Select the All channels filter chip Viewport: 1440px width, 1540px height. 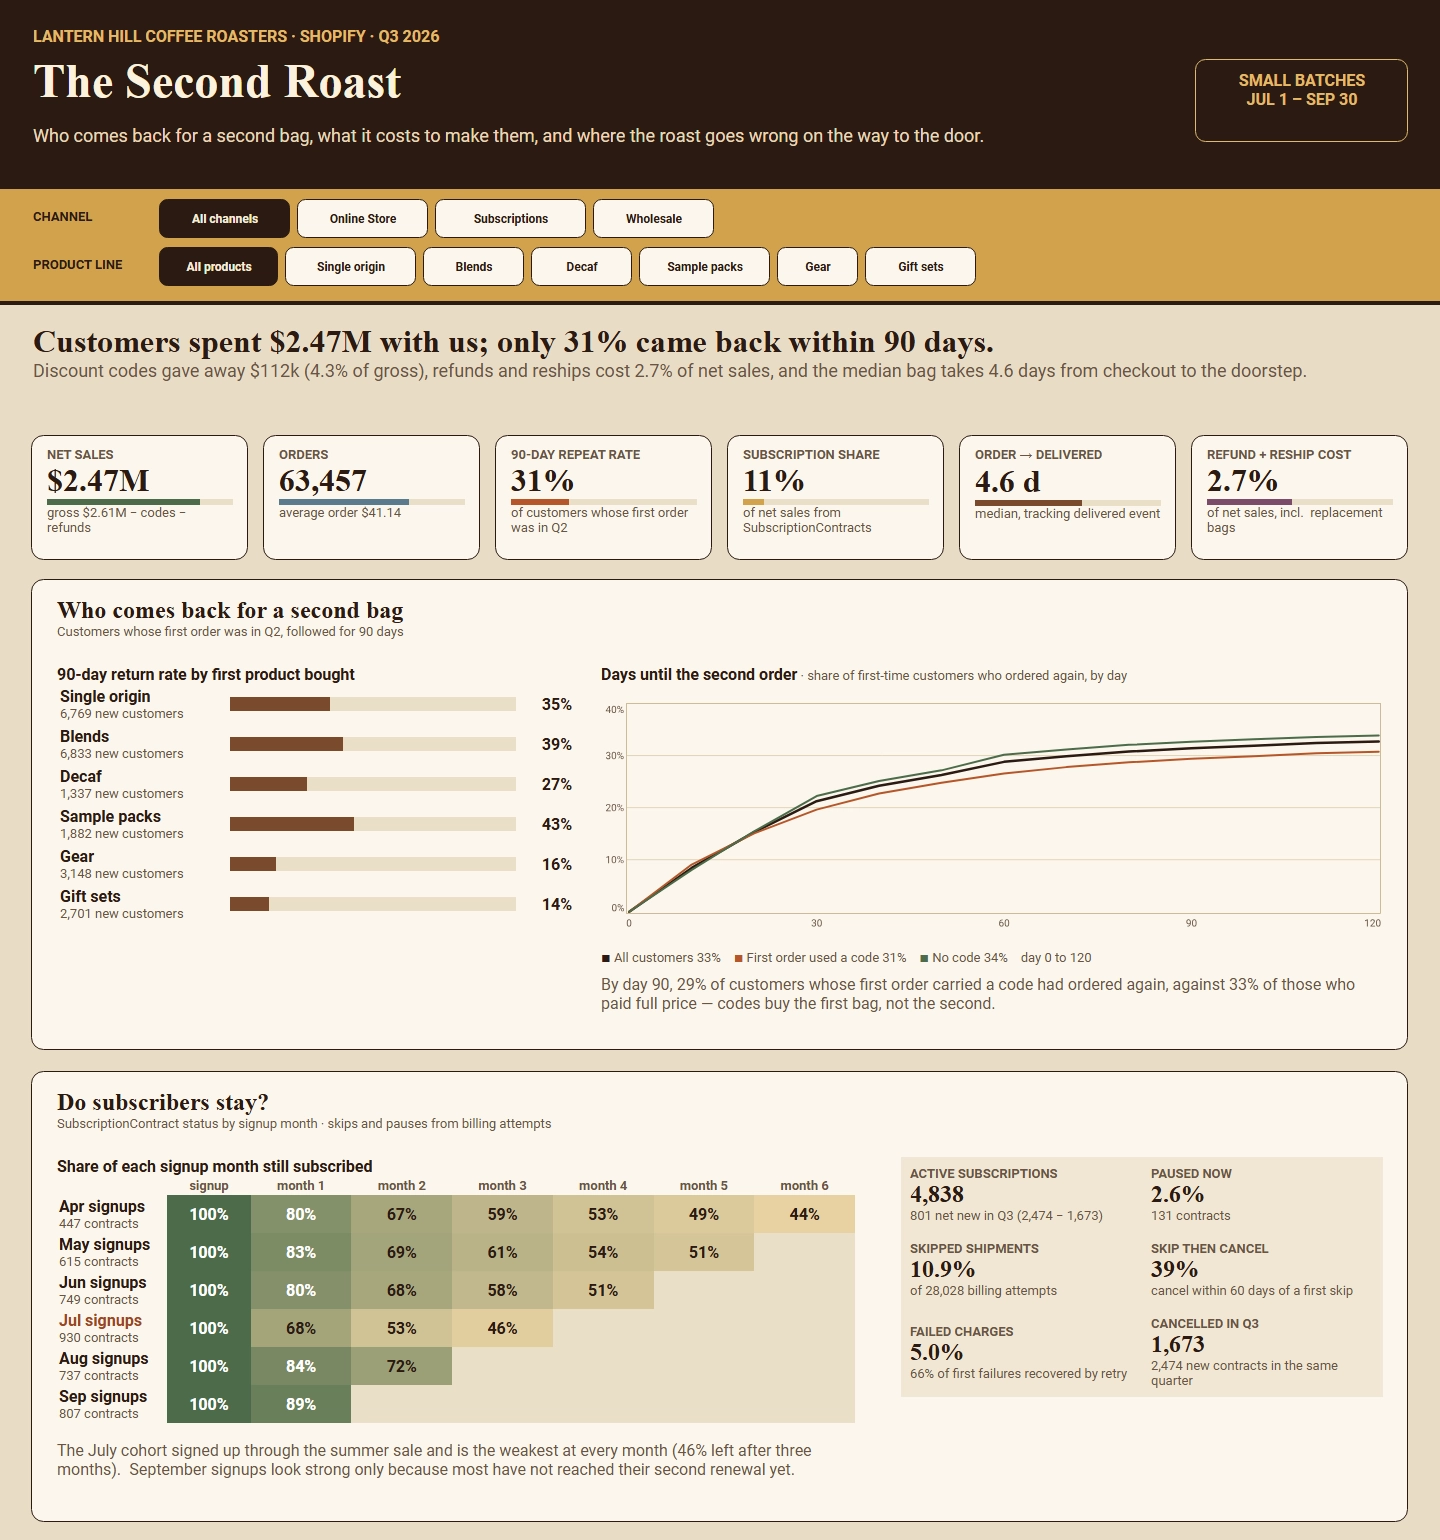tap(224, 218)
